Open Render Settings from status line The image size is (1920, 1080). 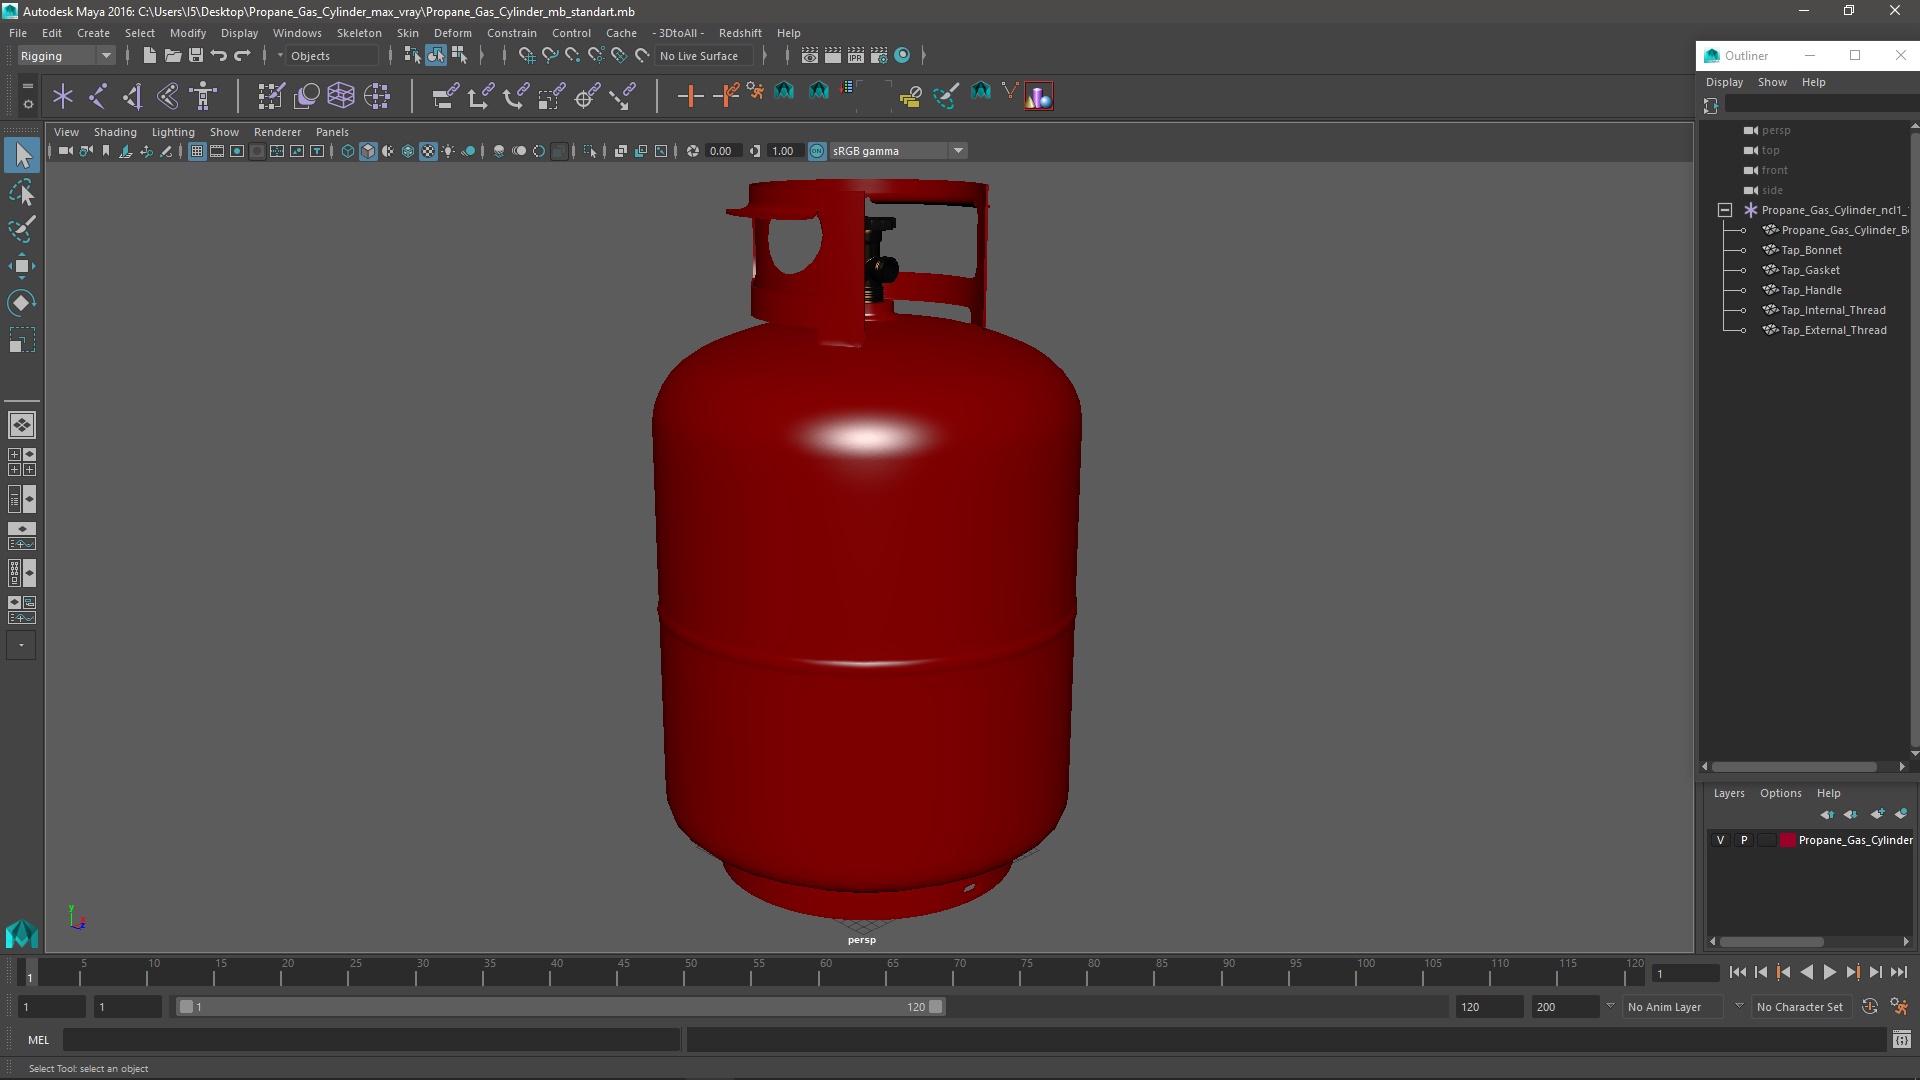click(x=879, y=56)
